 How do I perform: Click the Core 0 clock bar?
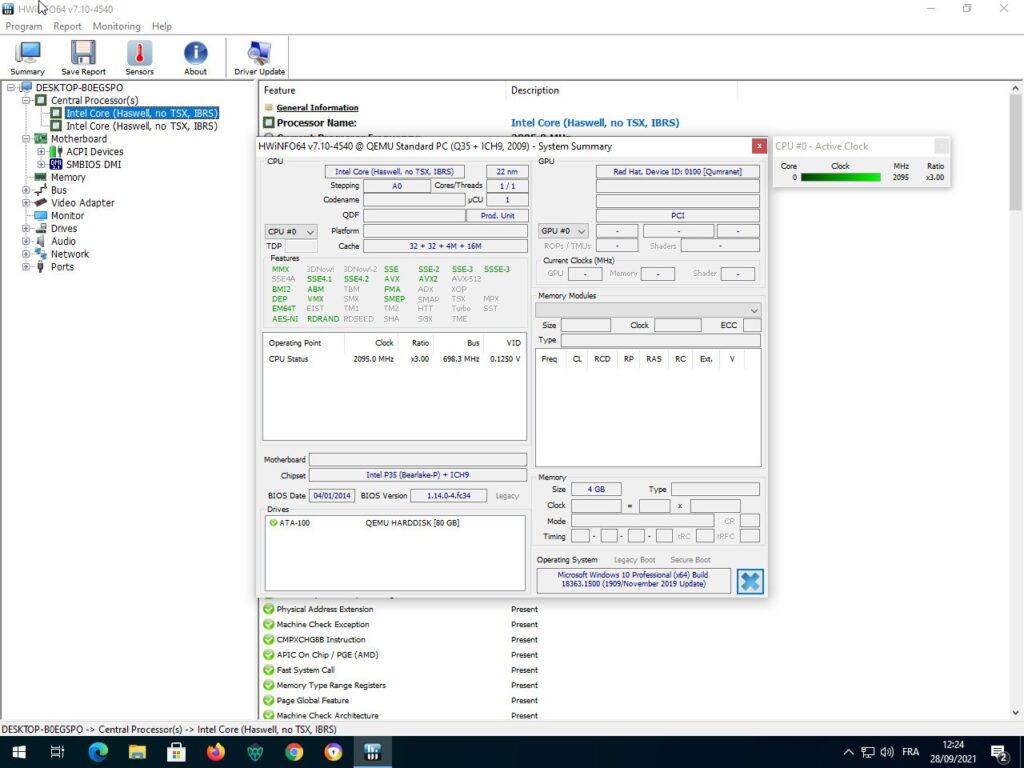coord(840,177)
